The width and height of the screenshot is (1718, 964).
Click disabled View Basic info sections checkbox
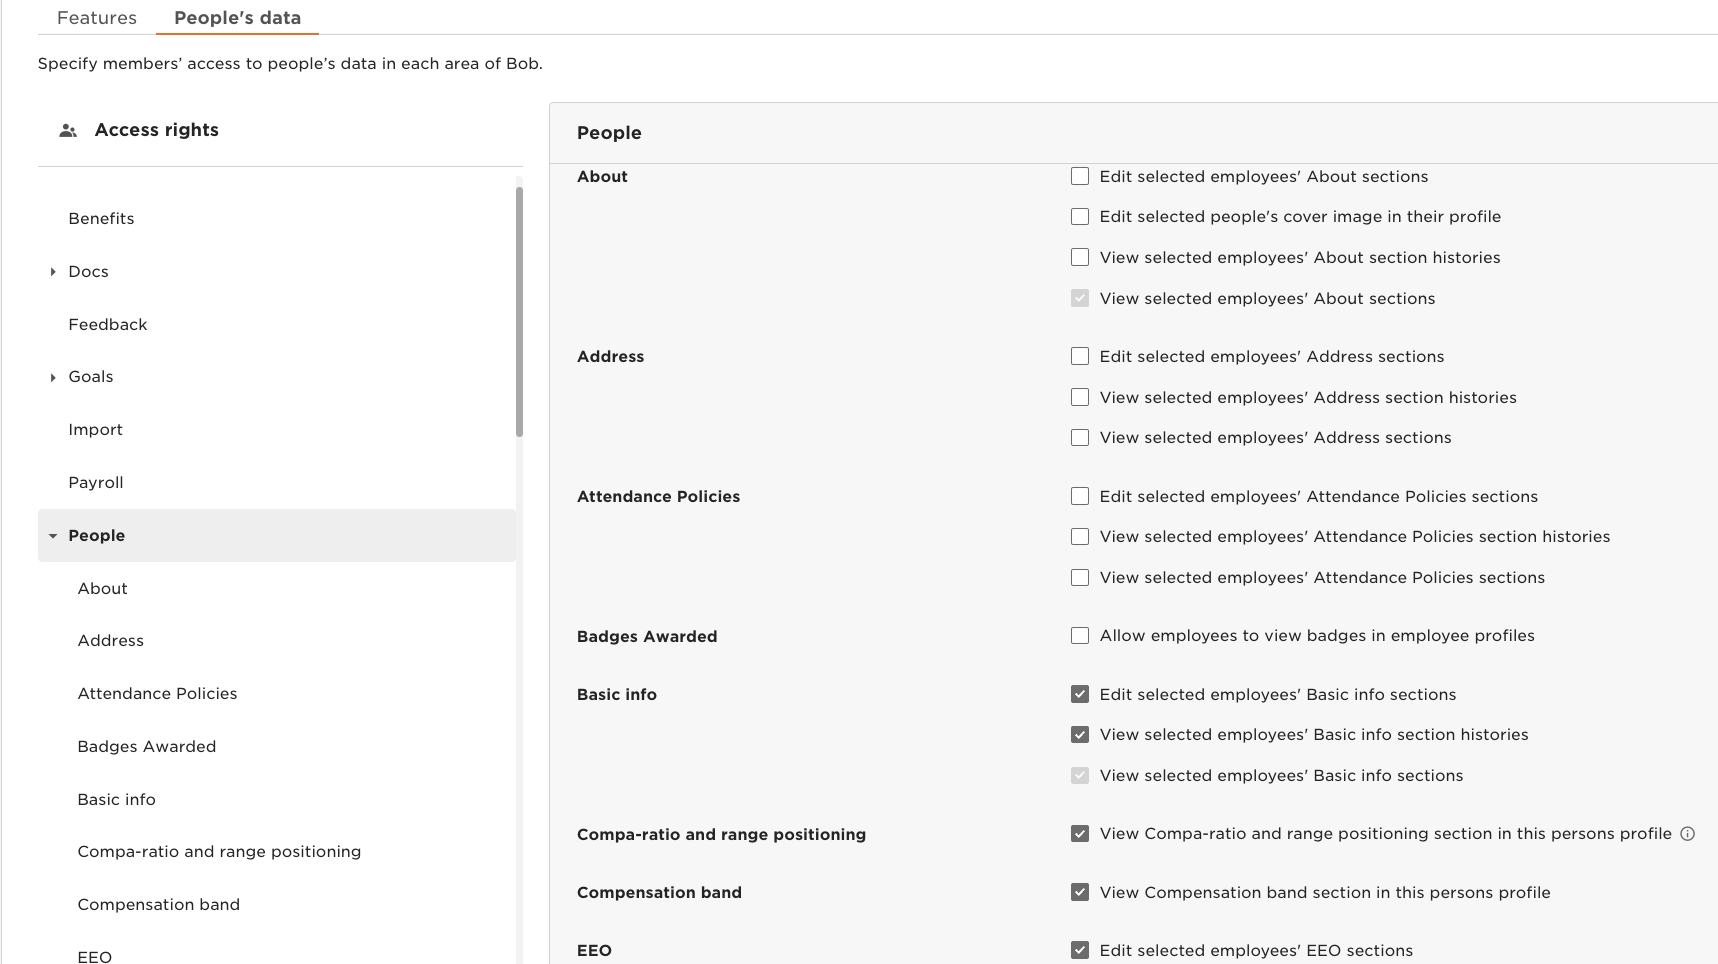(1080, 776)
